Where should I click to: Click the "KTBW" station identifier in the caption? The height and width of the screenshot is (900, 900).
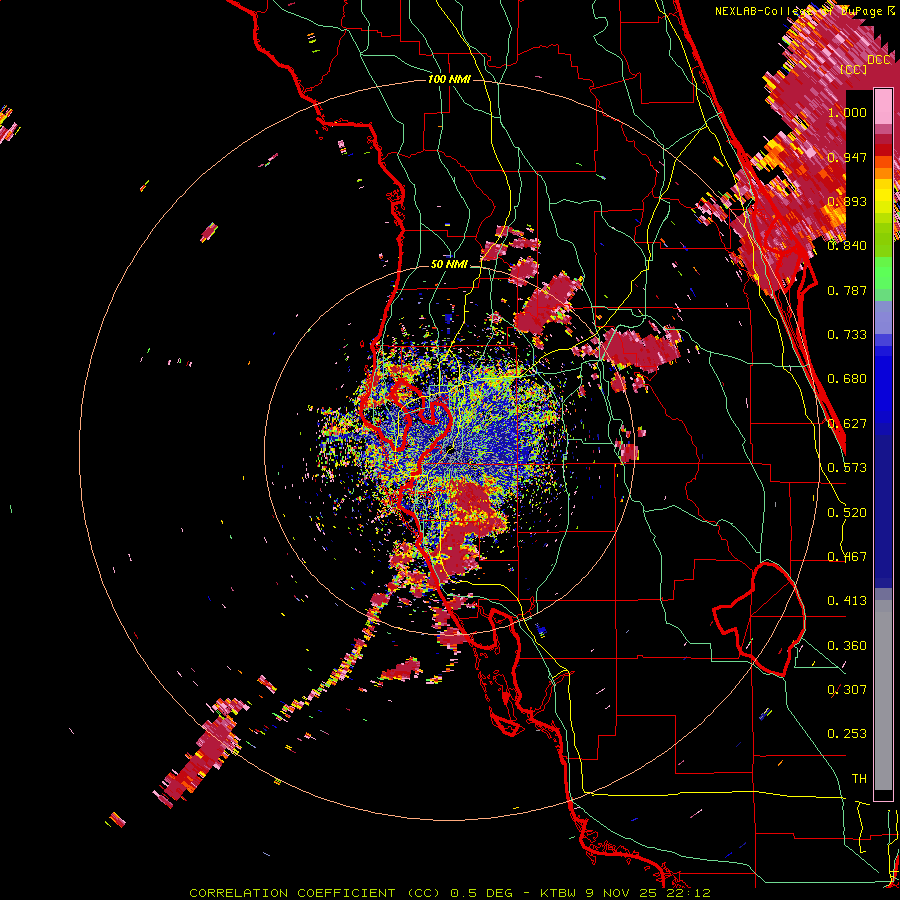point(560,893)
